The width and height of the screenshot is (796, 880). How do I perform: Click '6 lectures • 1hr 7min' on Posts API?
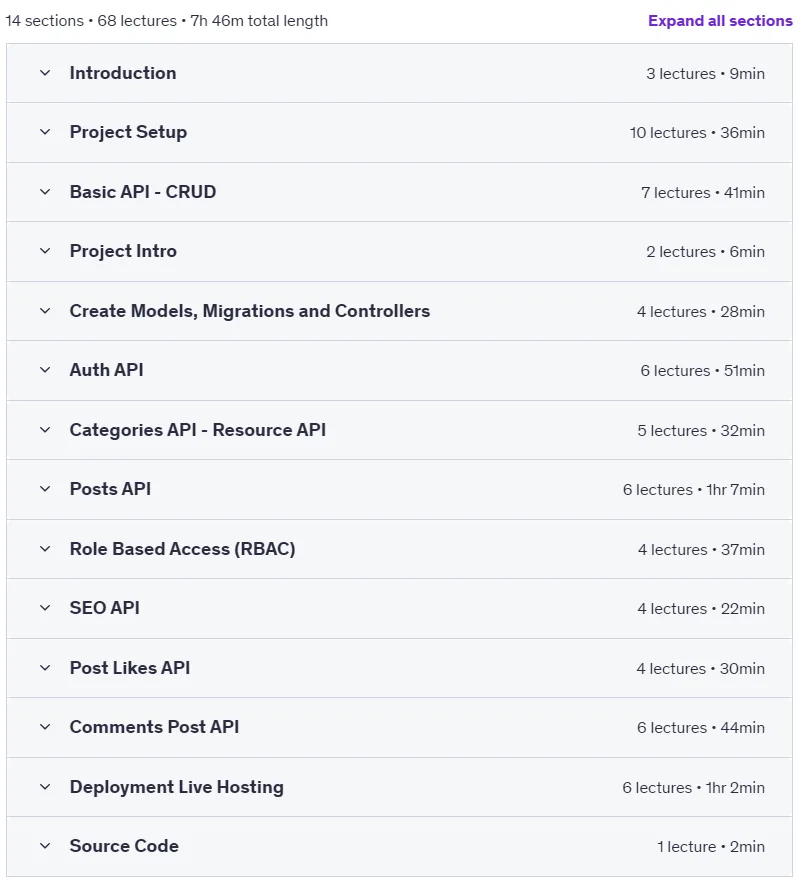pyautogui.click(x=693, y=490)
